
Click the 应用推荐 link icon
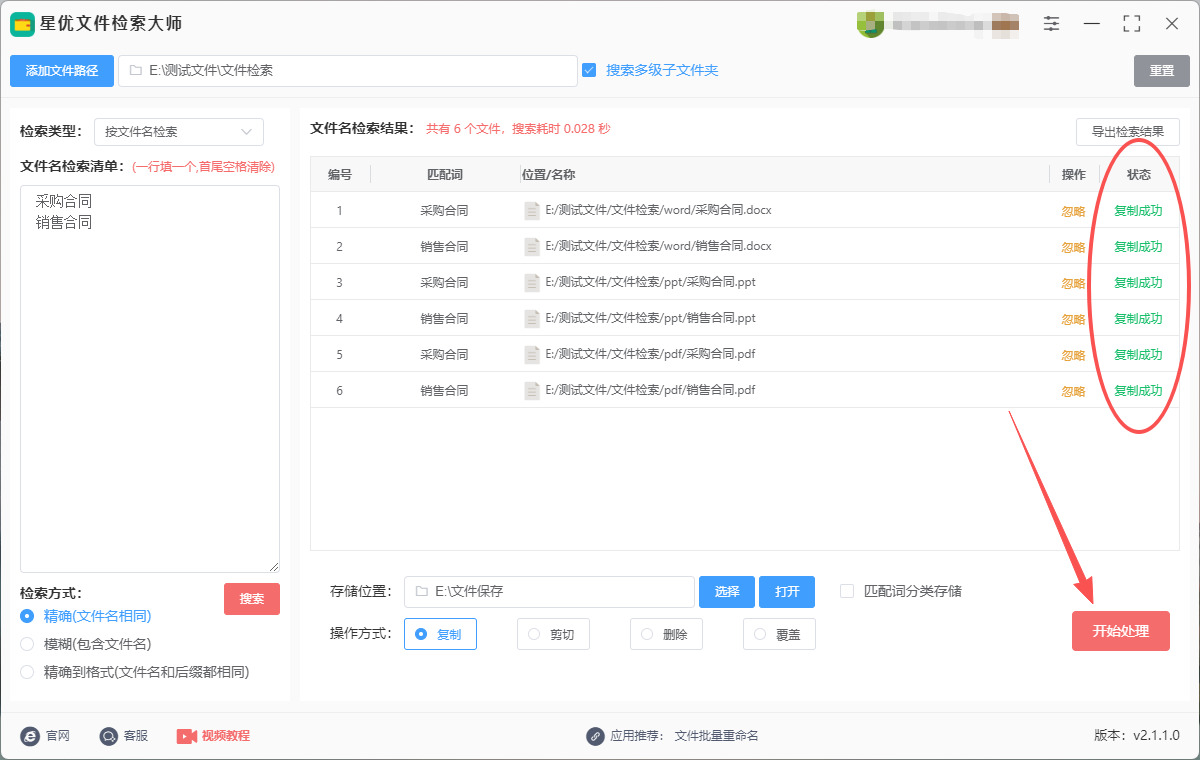click(x=595, y=736)
